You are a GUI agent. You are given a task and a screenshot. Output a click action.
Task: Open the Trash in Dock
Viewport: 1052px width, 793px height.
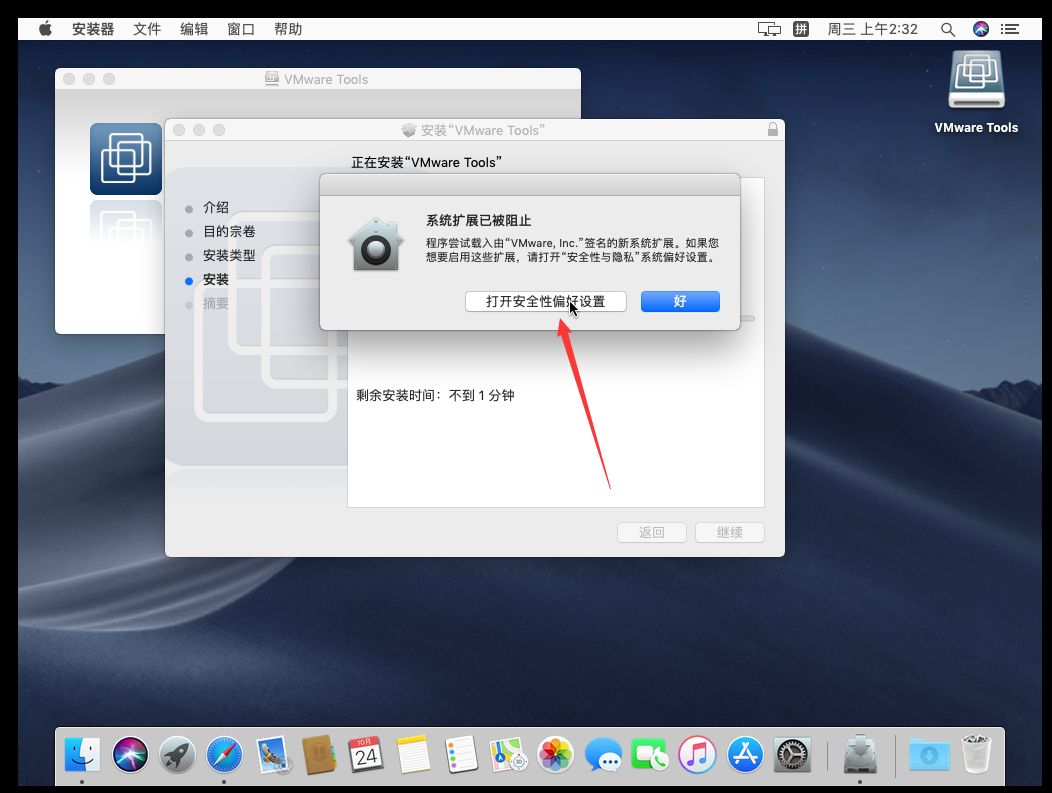coord(976,755)
